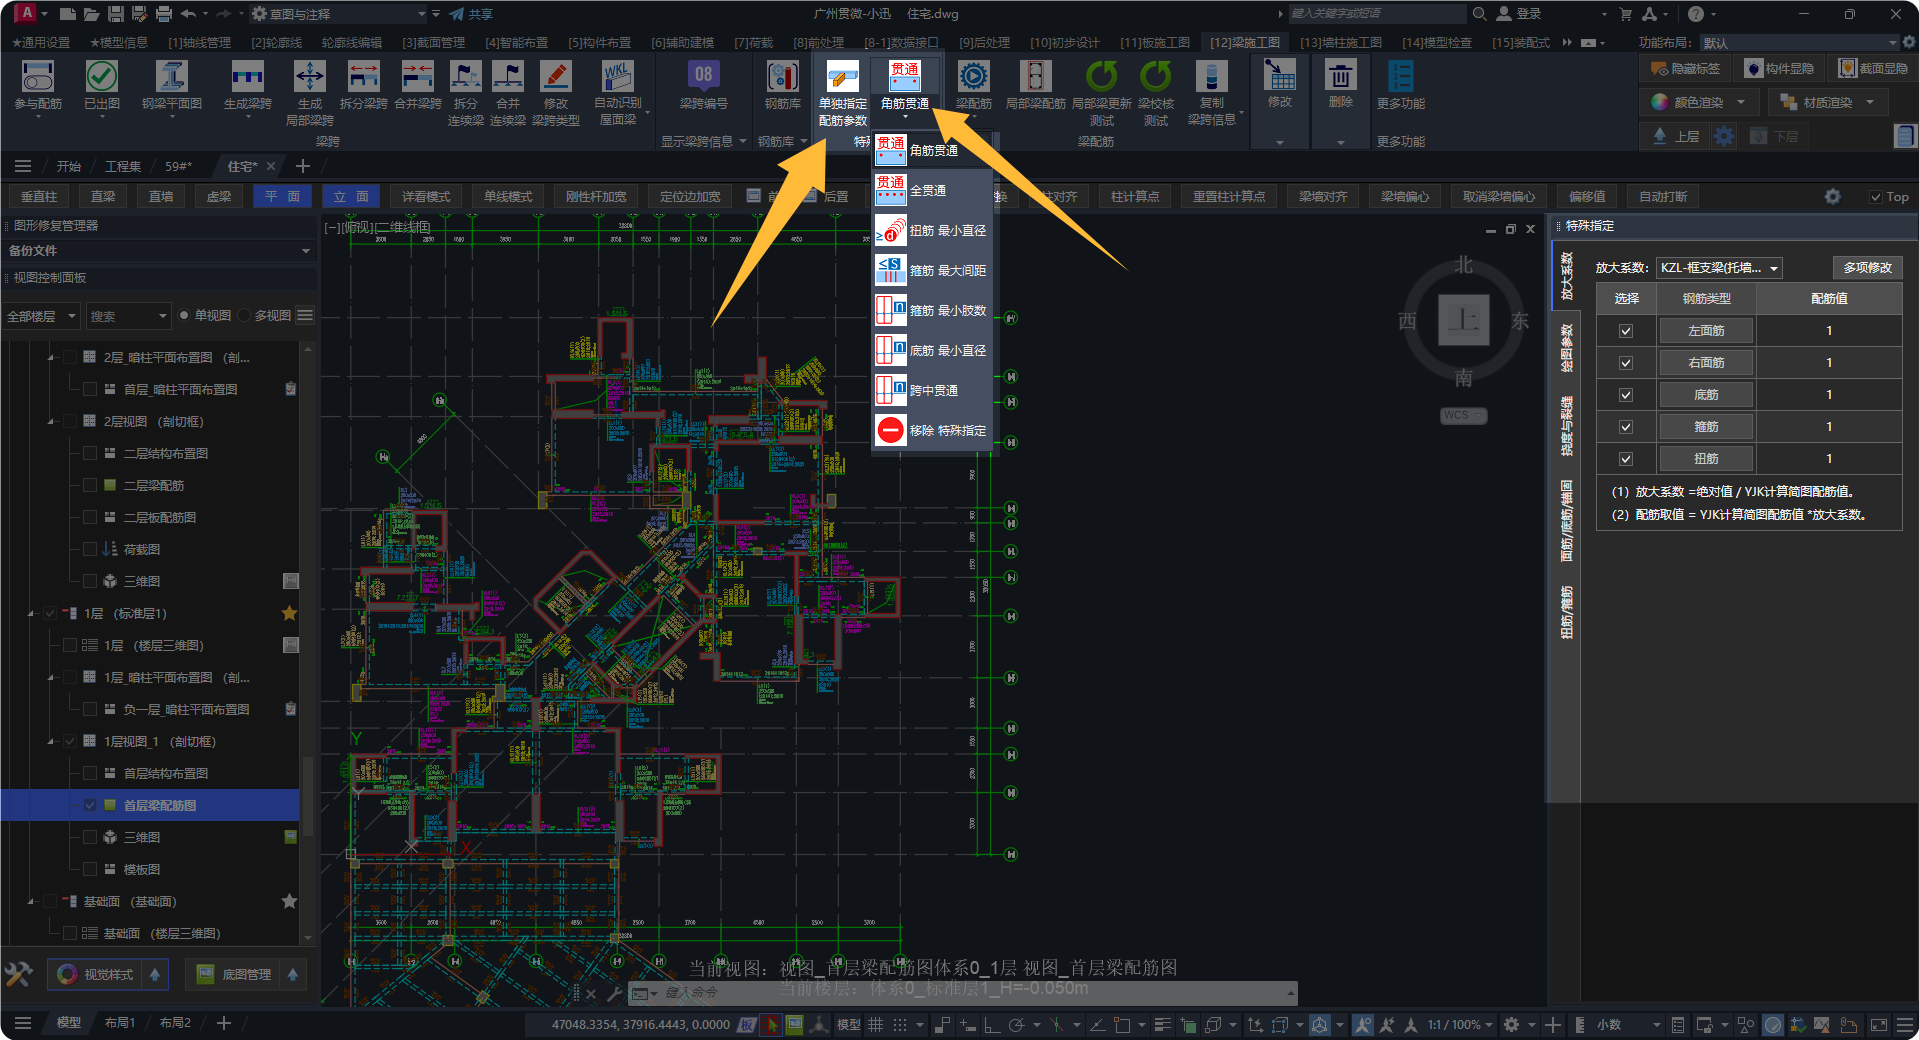Open the 钢筋库 tool icon
1919x1040 pixels.
coord(782,78)
